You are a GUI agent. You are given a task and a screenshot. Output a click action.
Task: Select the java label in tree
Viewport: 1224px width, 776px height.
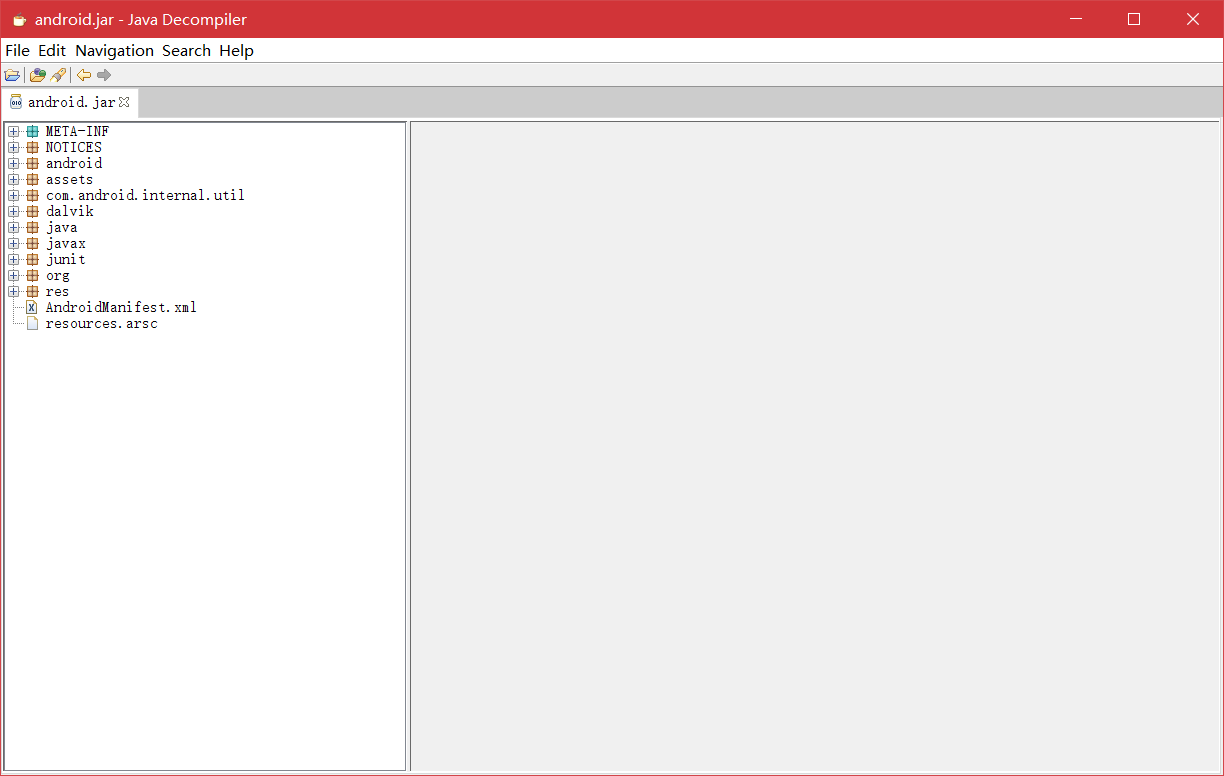[x=61, y=227]
